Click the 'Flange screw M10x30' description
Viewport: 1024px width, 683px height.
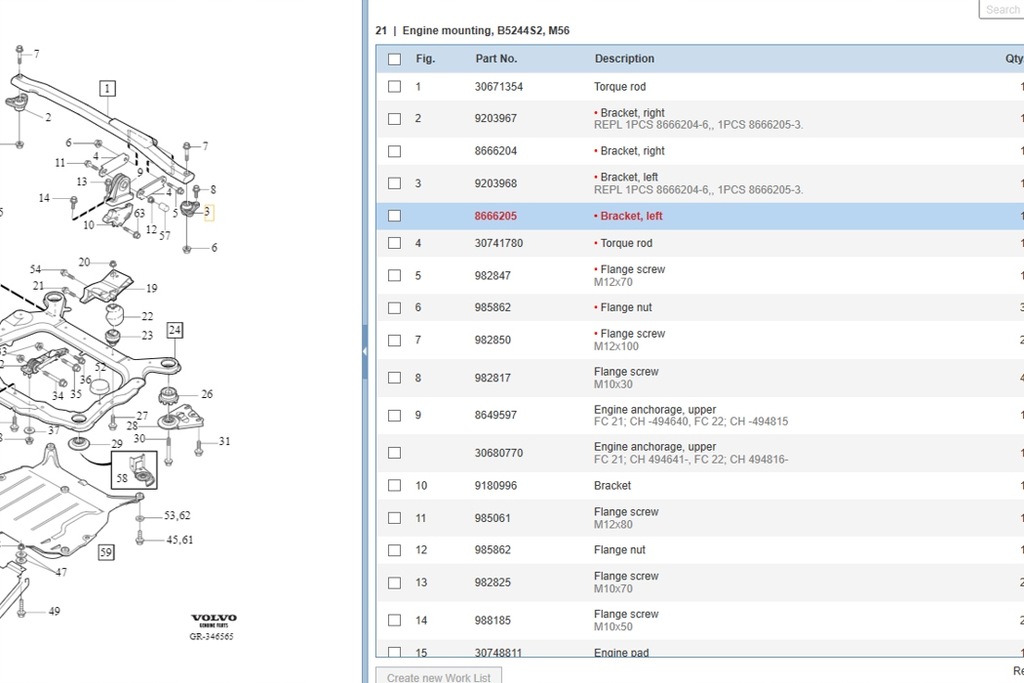626,377
